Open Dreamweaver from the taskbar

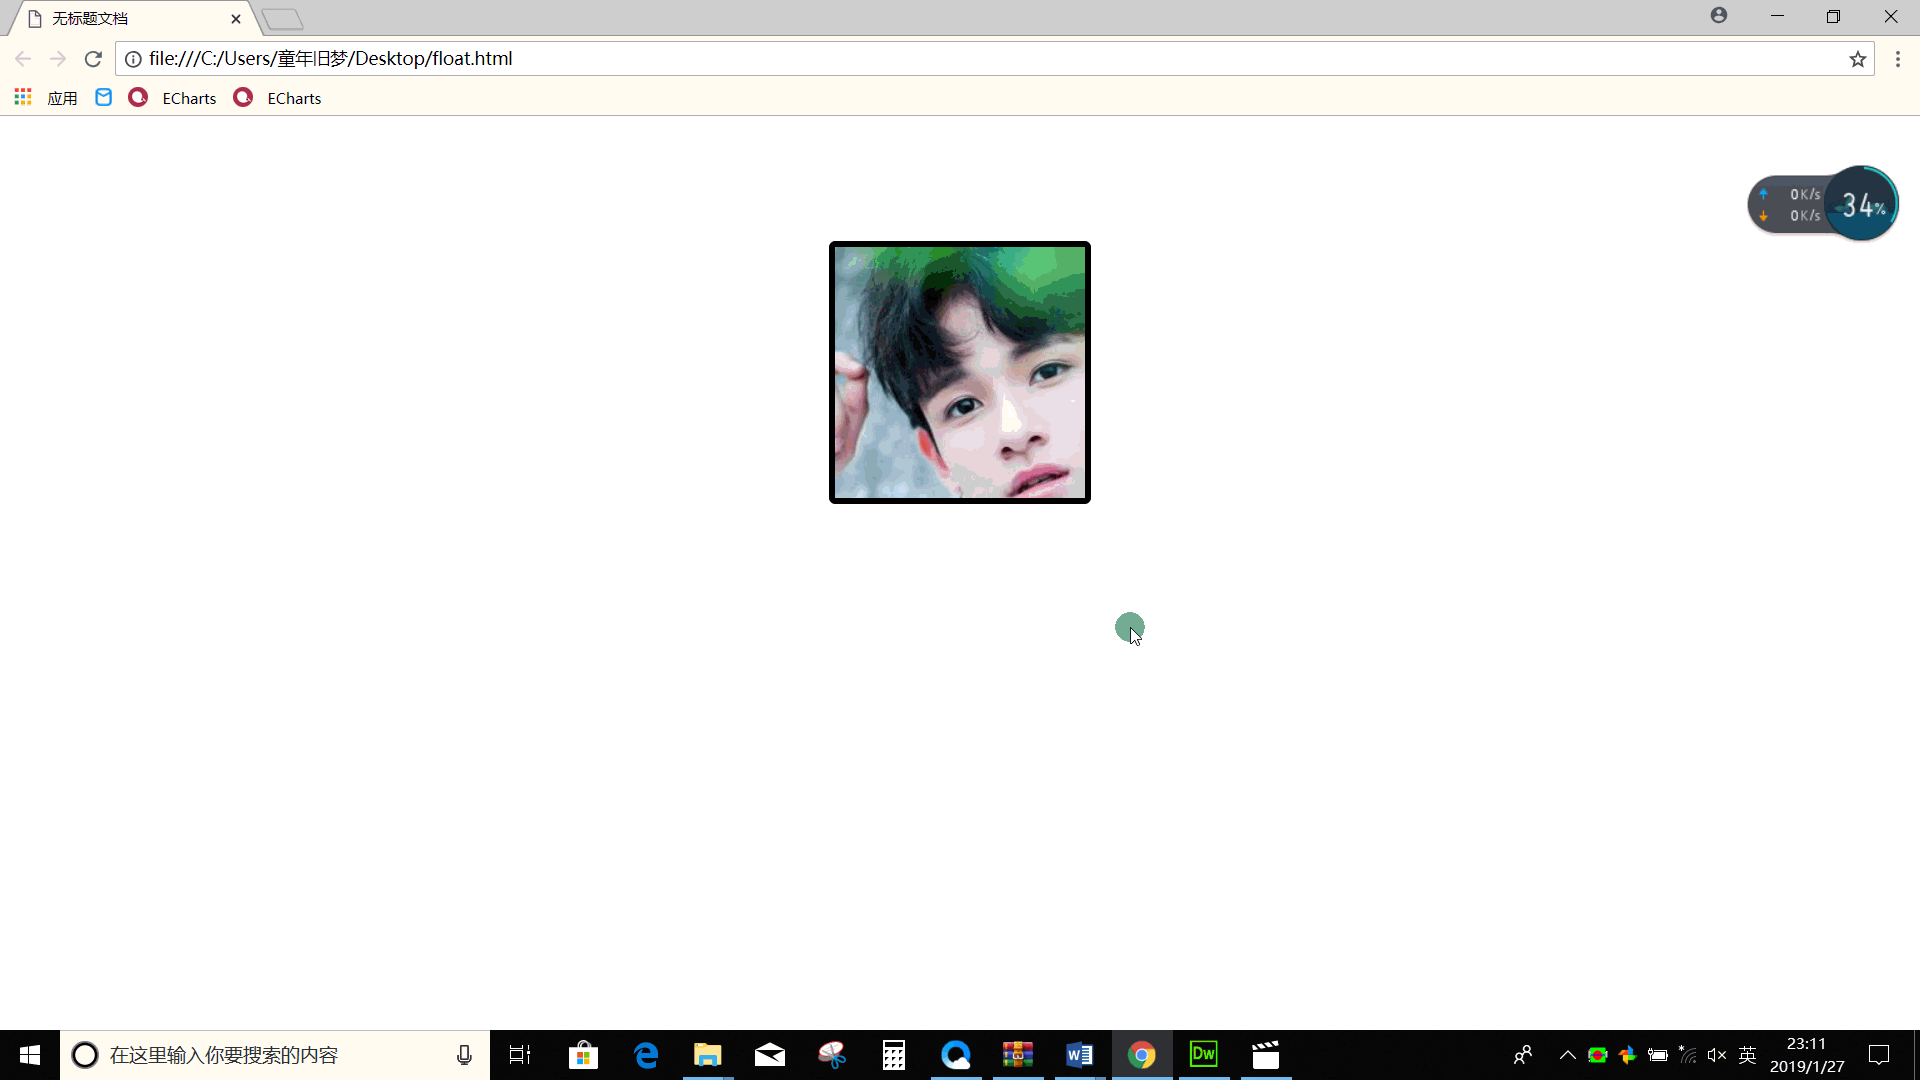pos(1203,1055)
